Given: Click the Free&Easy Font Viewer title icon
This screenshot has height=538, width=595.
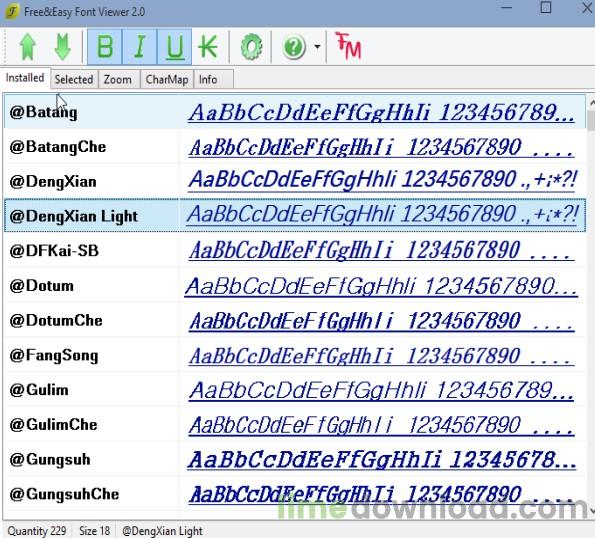Looking at the screenshot, I should coord(12,11).
